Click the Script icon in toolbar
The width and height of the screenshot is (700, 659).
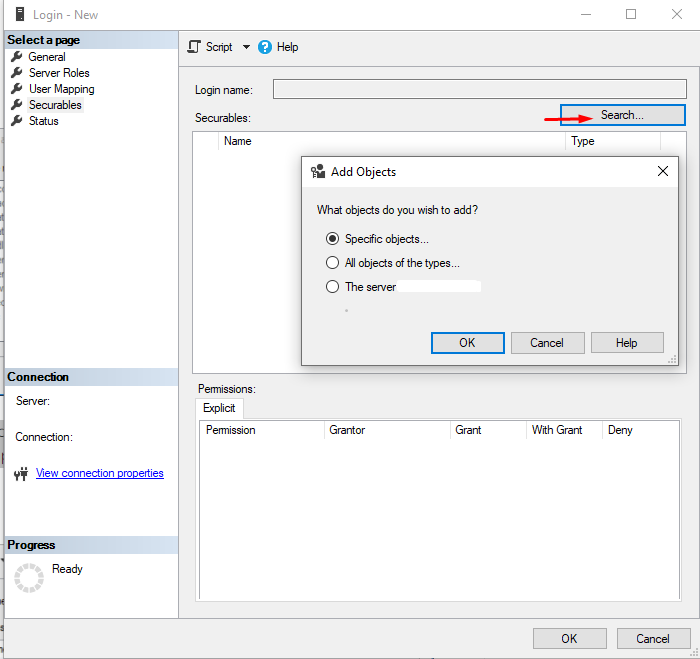click(x=194, y=47)
